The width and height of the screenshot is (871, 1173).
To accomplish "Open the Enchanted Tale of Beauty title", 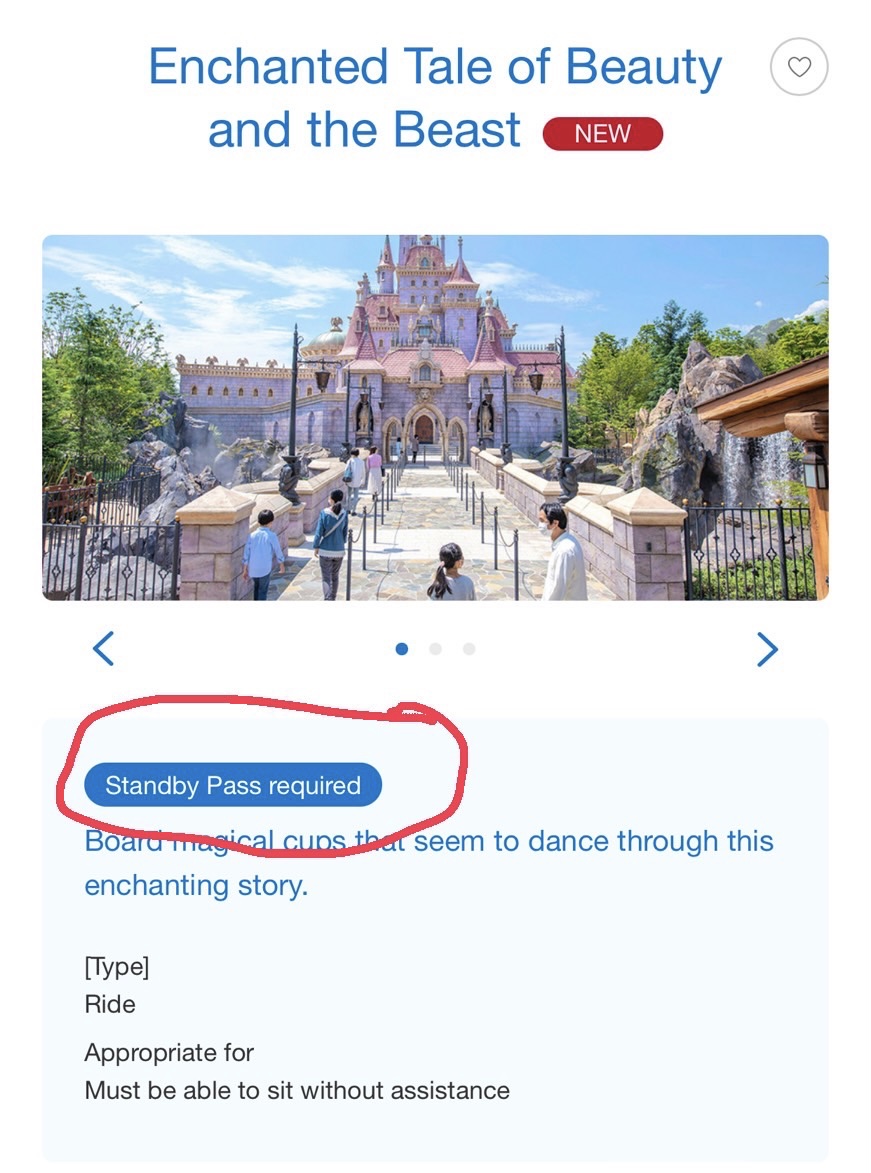I will coord(436,97).
